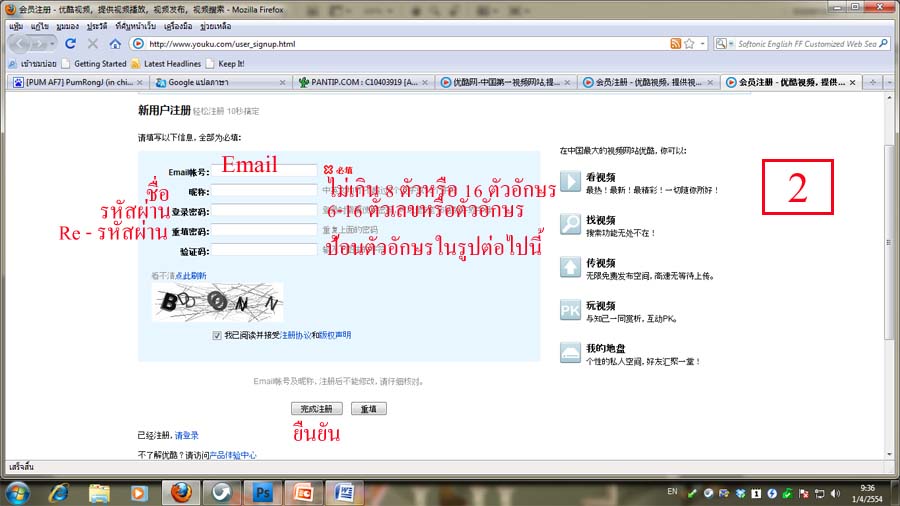The image size is (900, 506).
Task: Click the 找视频 search magnifier icon
Action: click(571, 224)
